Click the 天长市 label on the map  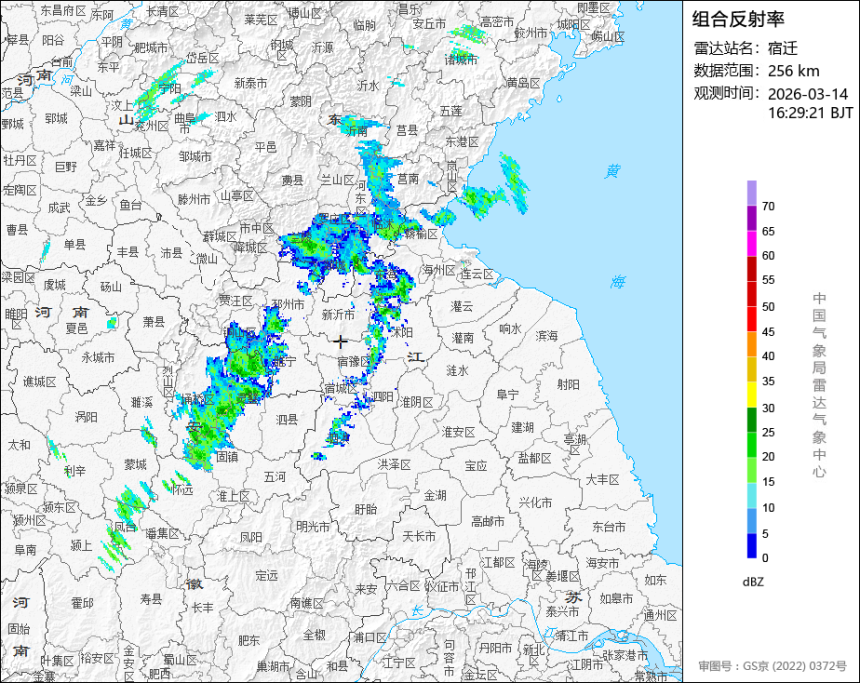point(419,535)
